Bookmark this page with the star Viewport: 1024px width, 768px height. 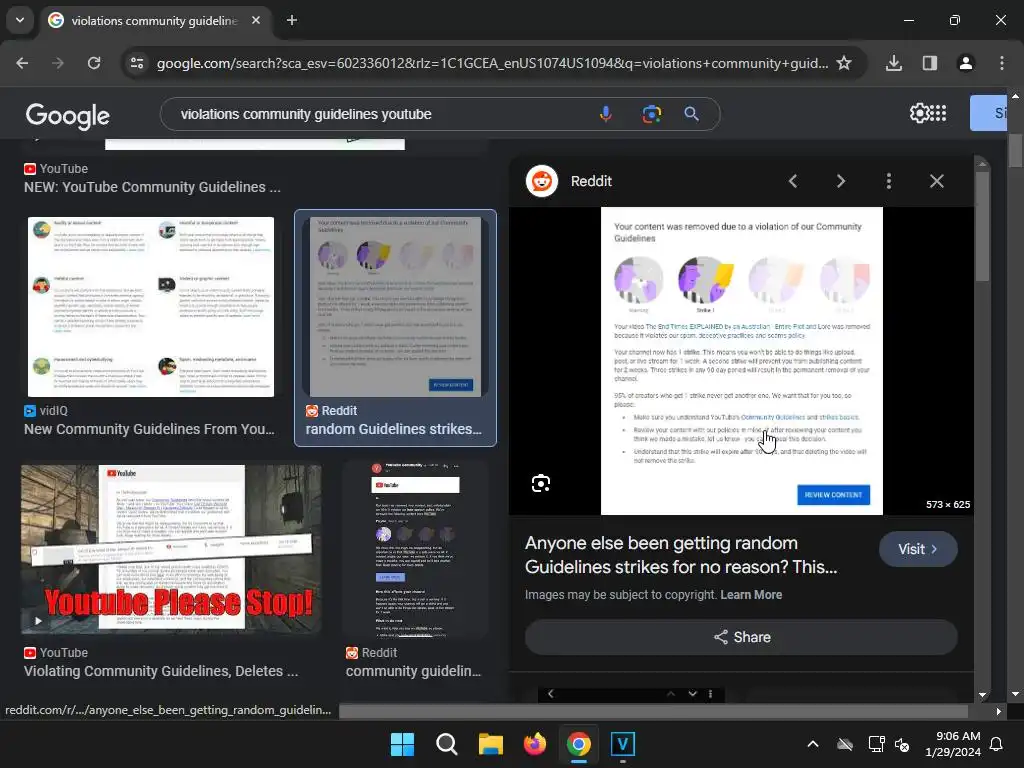[844, 63]
